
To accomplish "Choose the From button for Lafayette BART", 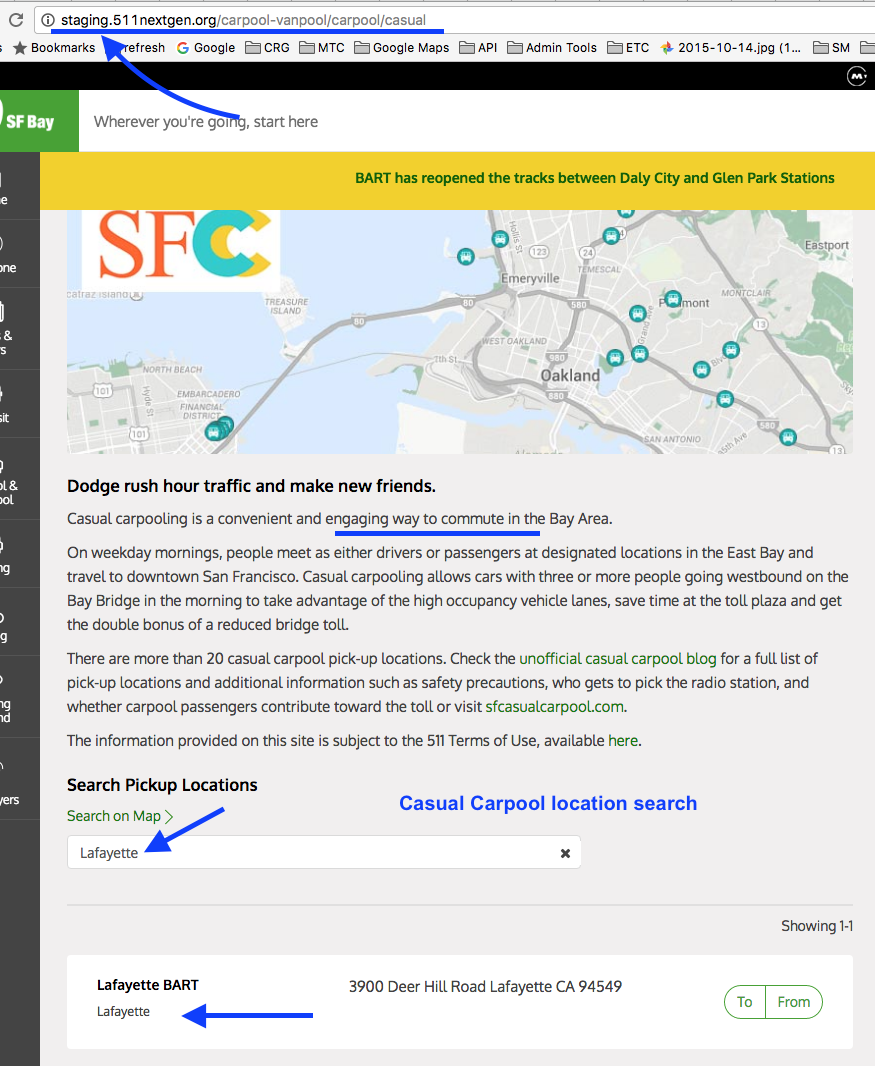I will [793, 1002].
